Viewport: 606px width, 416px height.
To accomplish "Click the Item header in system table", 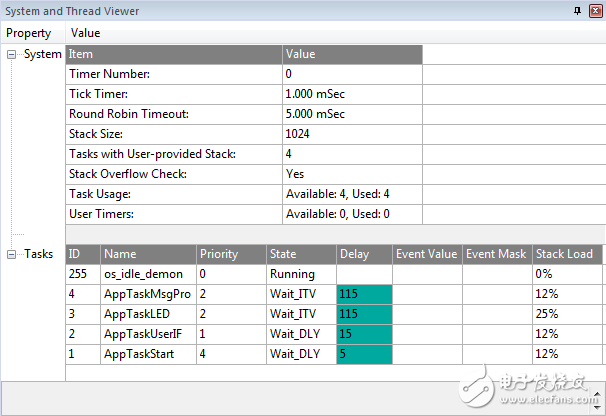I will (174, 54).
